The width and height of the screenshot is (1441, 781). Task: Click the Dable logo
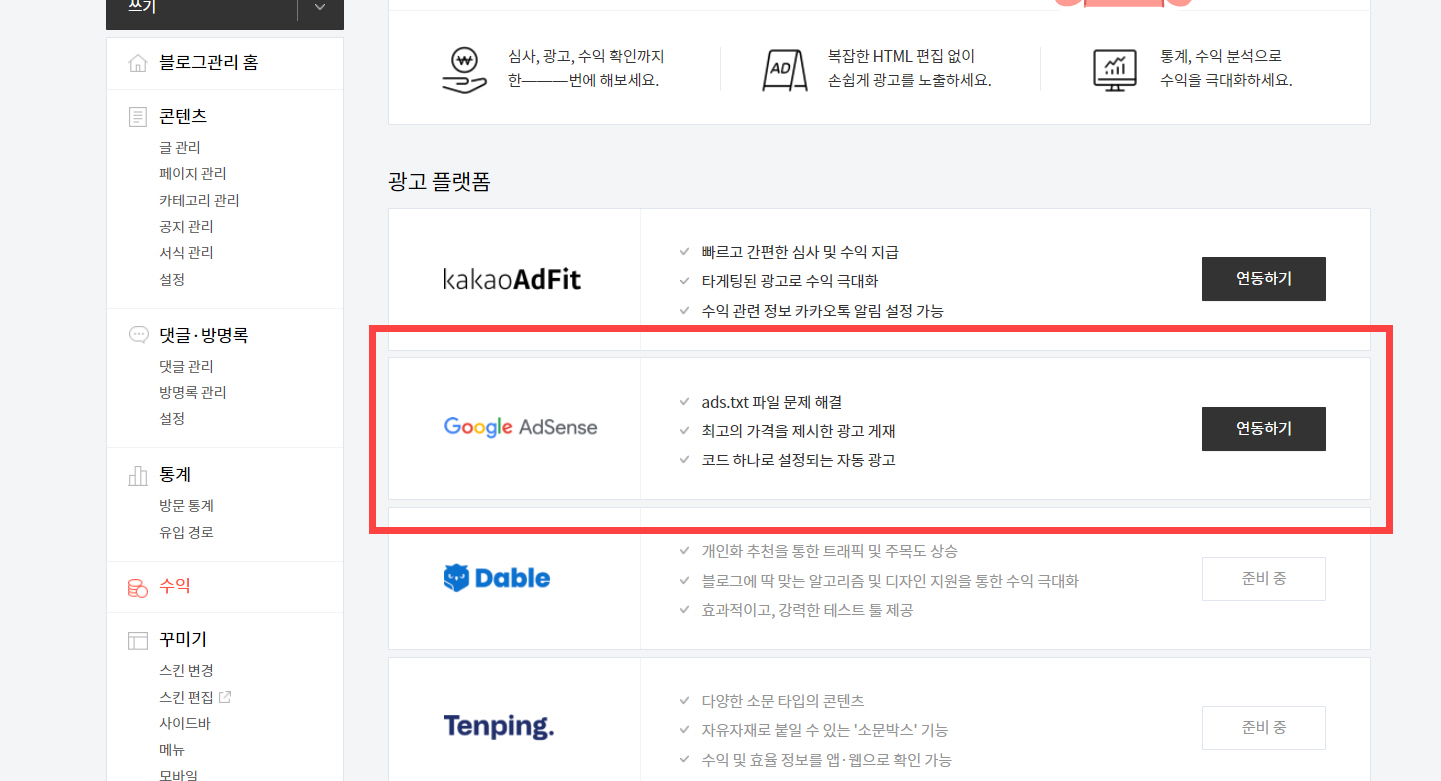(497, 578)
